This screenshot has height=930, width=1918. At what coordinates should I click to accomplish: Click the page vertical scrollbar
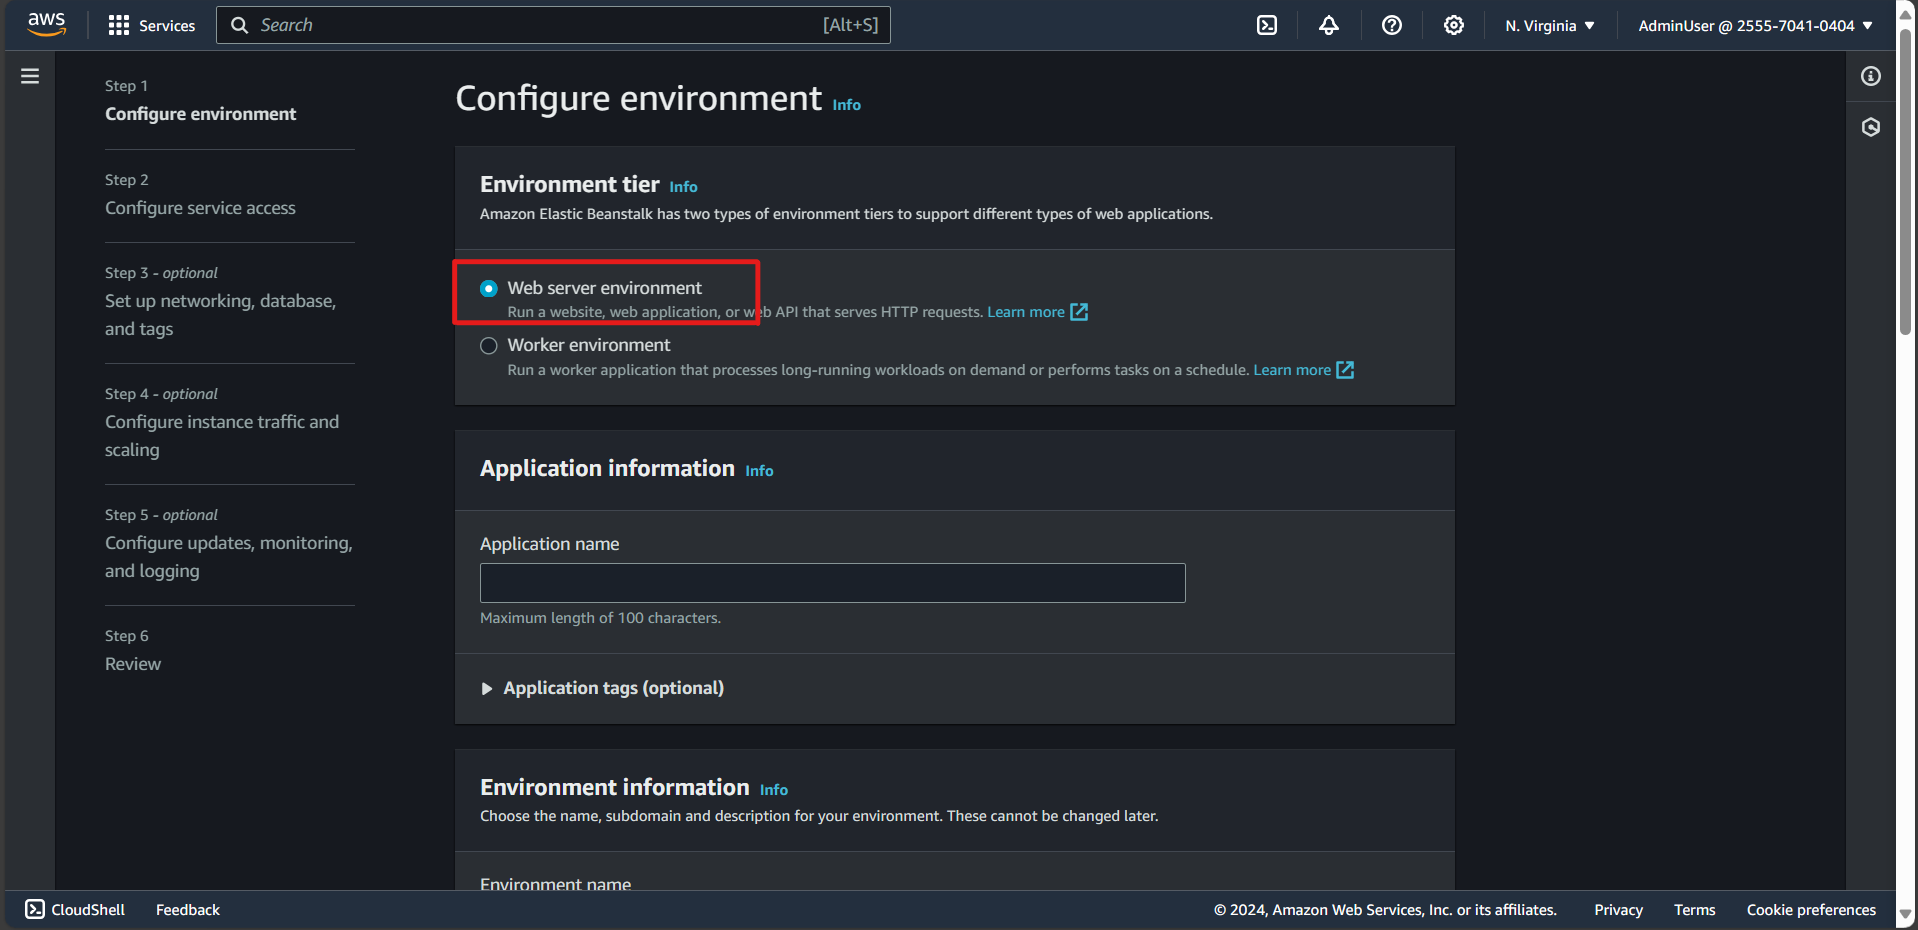[1906, 180]
